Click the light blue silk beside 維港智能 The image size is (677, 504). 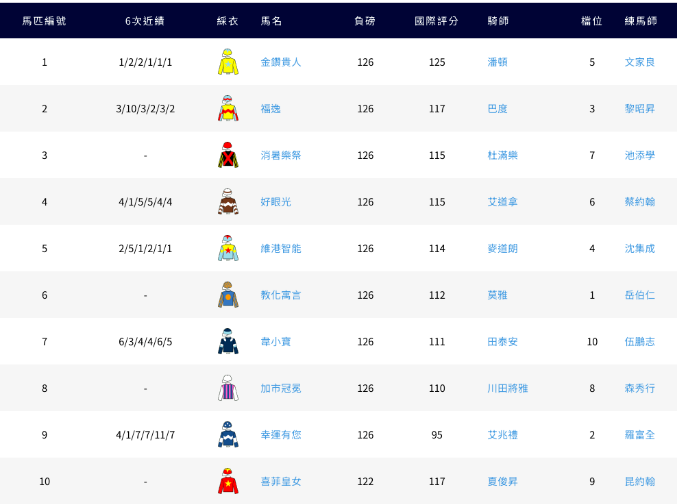[x=228, y=248]
